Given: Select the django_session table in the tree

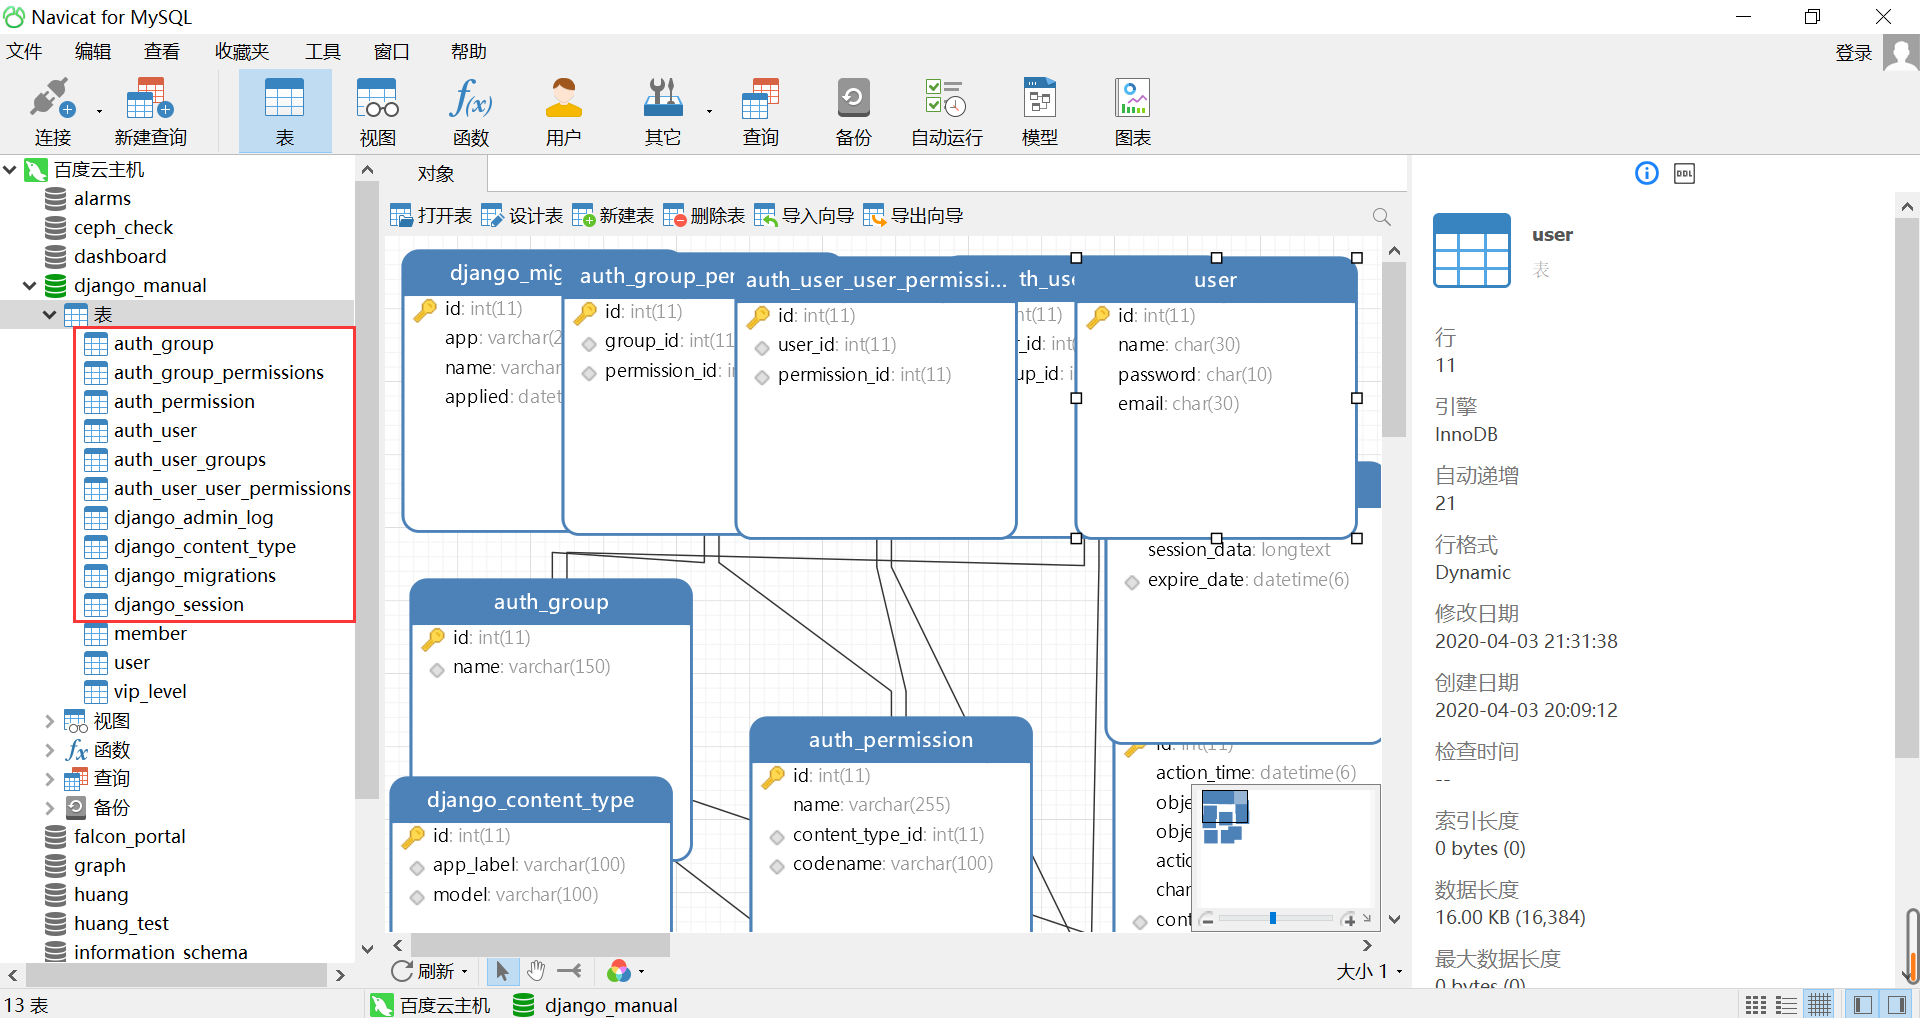Looking at the screenshot, I should click(178, 605).
